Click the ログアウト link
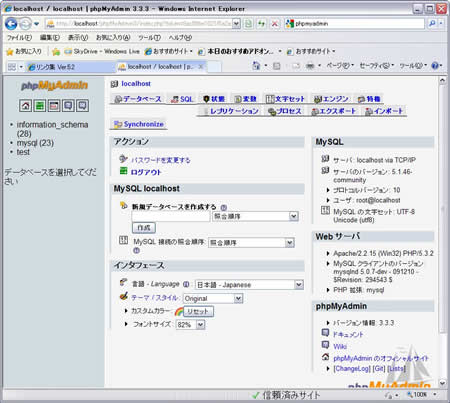This screenshot has height=403, width=450. [x=146, y=172]
